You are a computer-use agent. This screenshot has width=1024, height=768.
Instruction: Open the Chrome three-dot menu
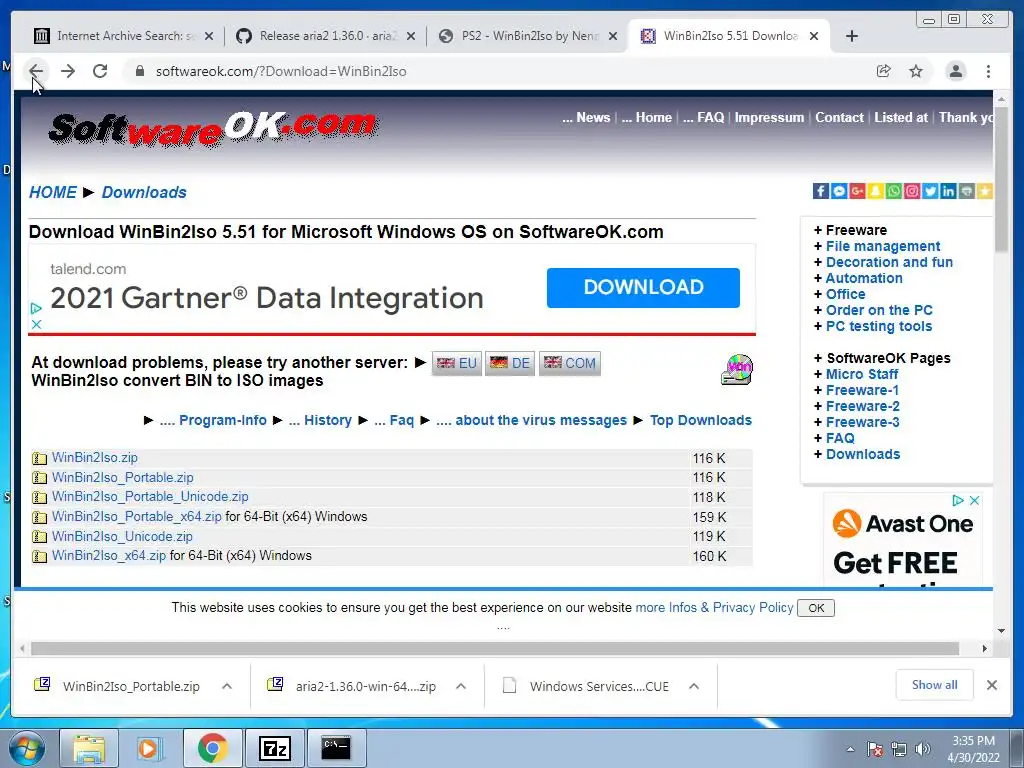coord(989,71)
